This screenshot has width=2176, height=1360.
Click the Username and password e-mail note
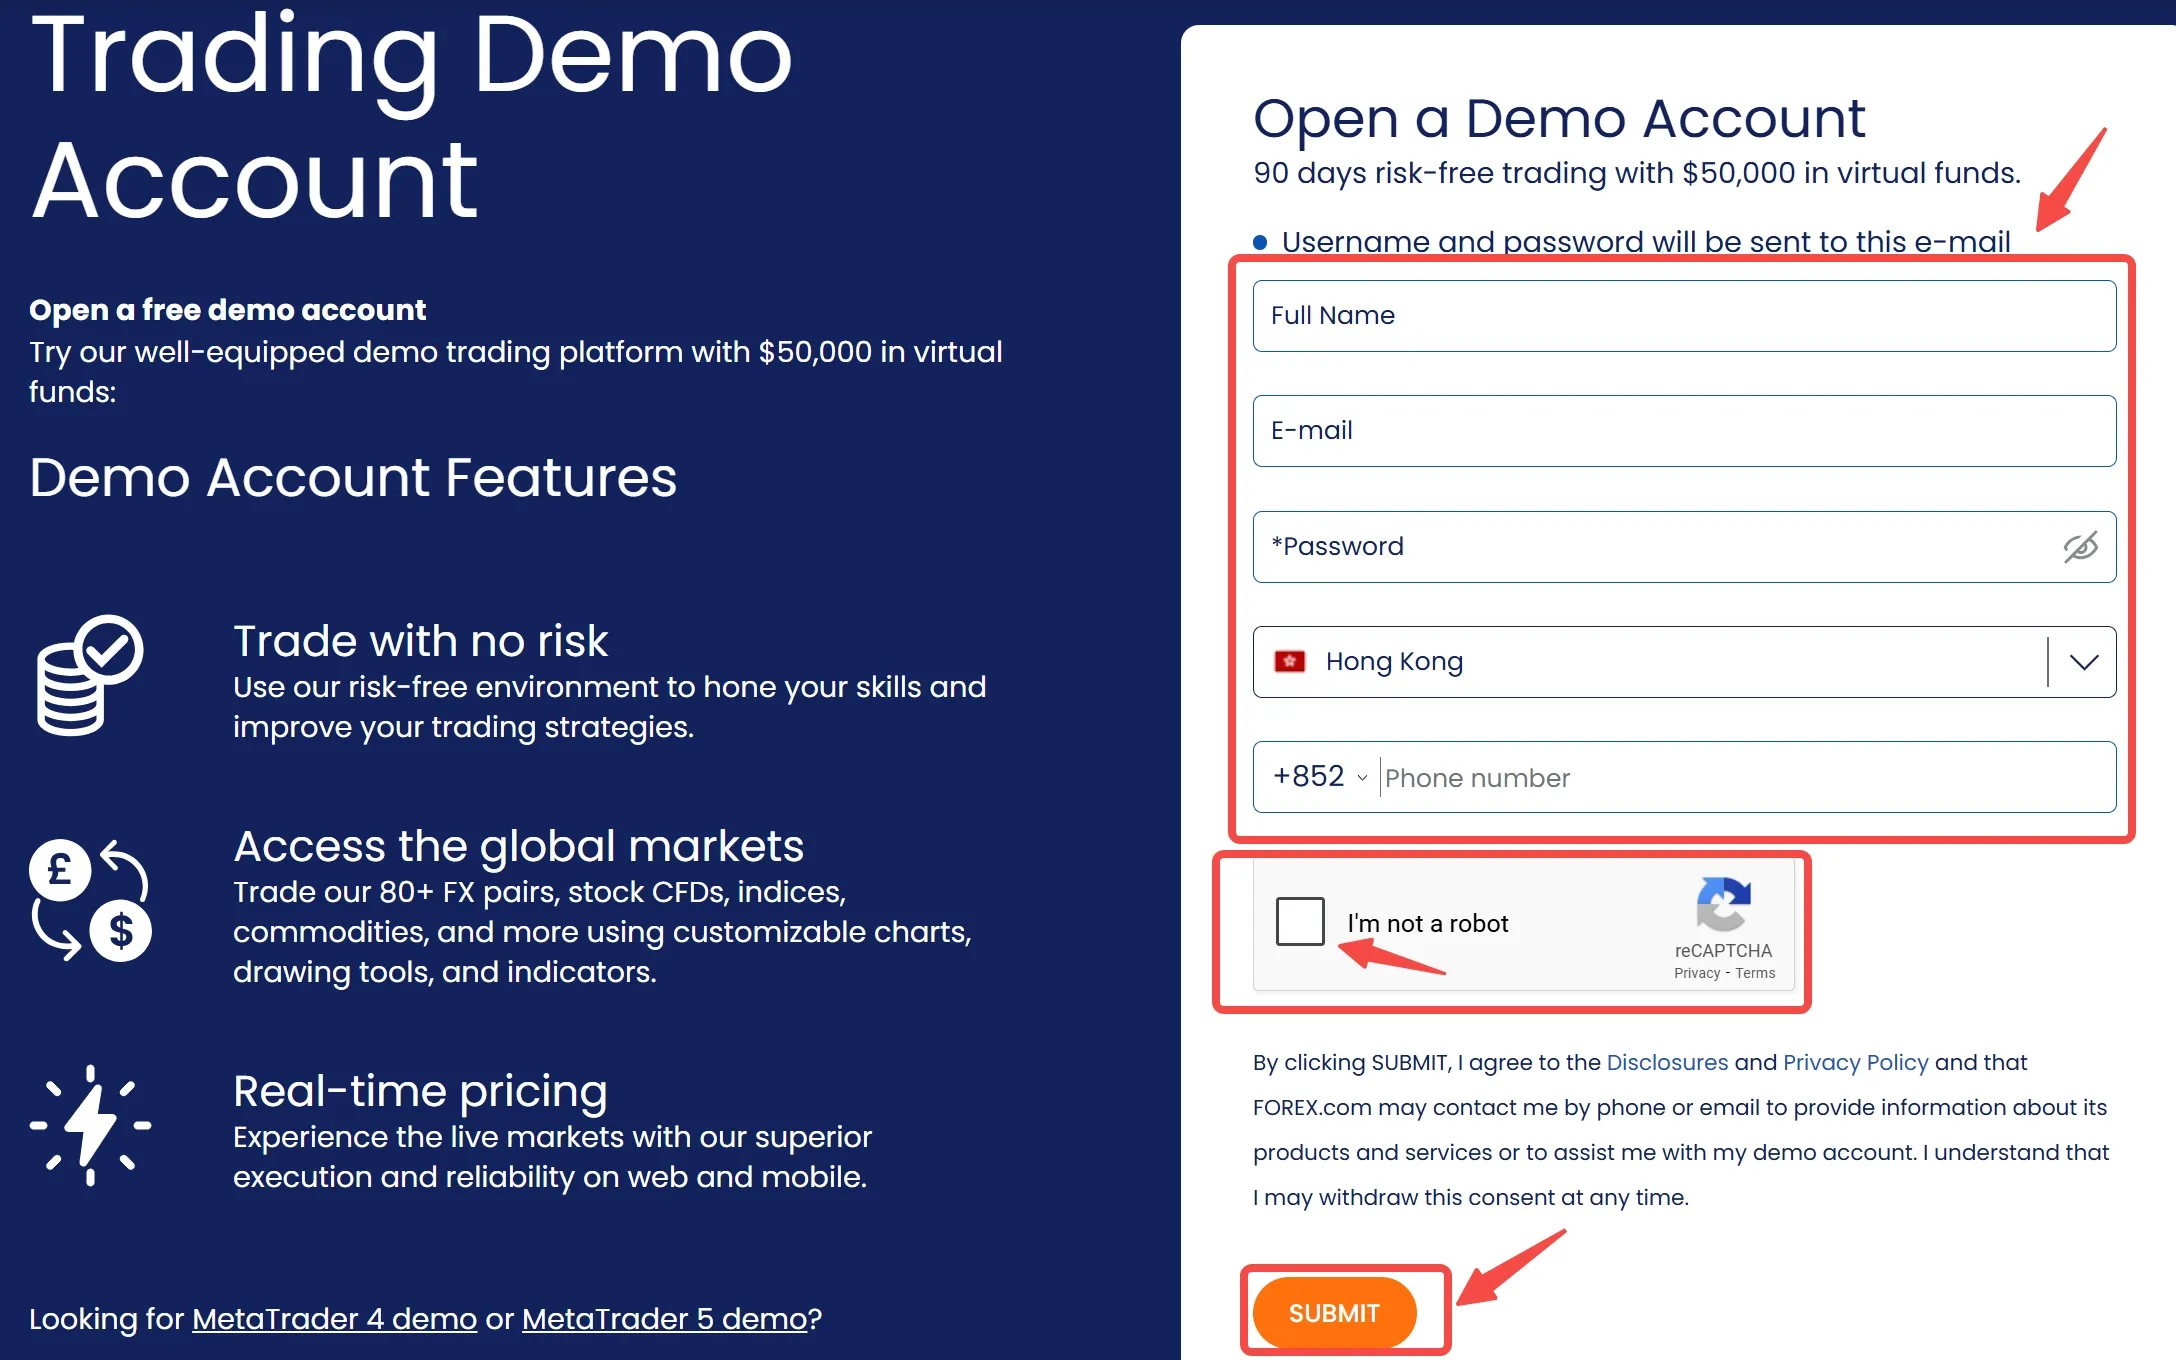pyautogui.click(x=1646, y=242)
